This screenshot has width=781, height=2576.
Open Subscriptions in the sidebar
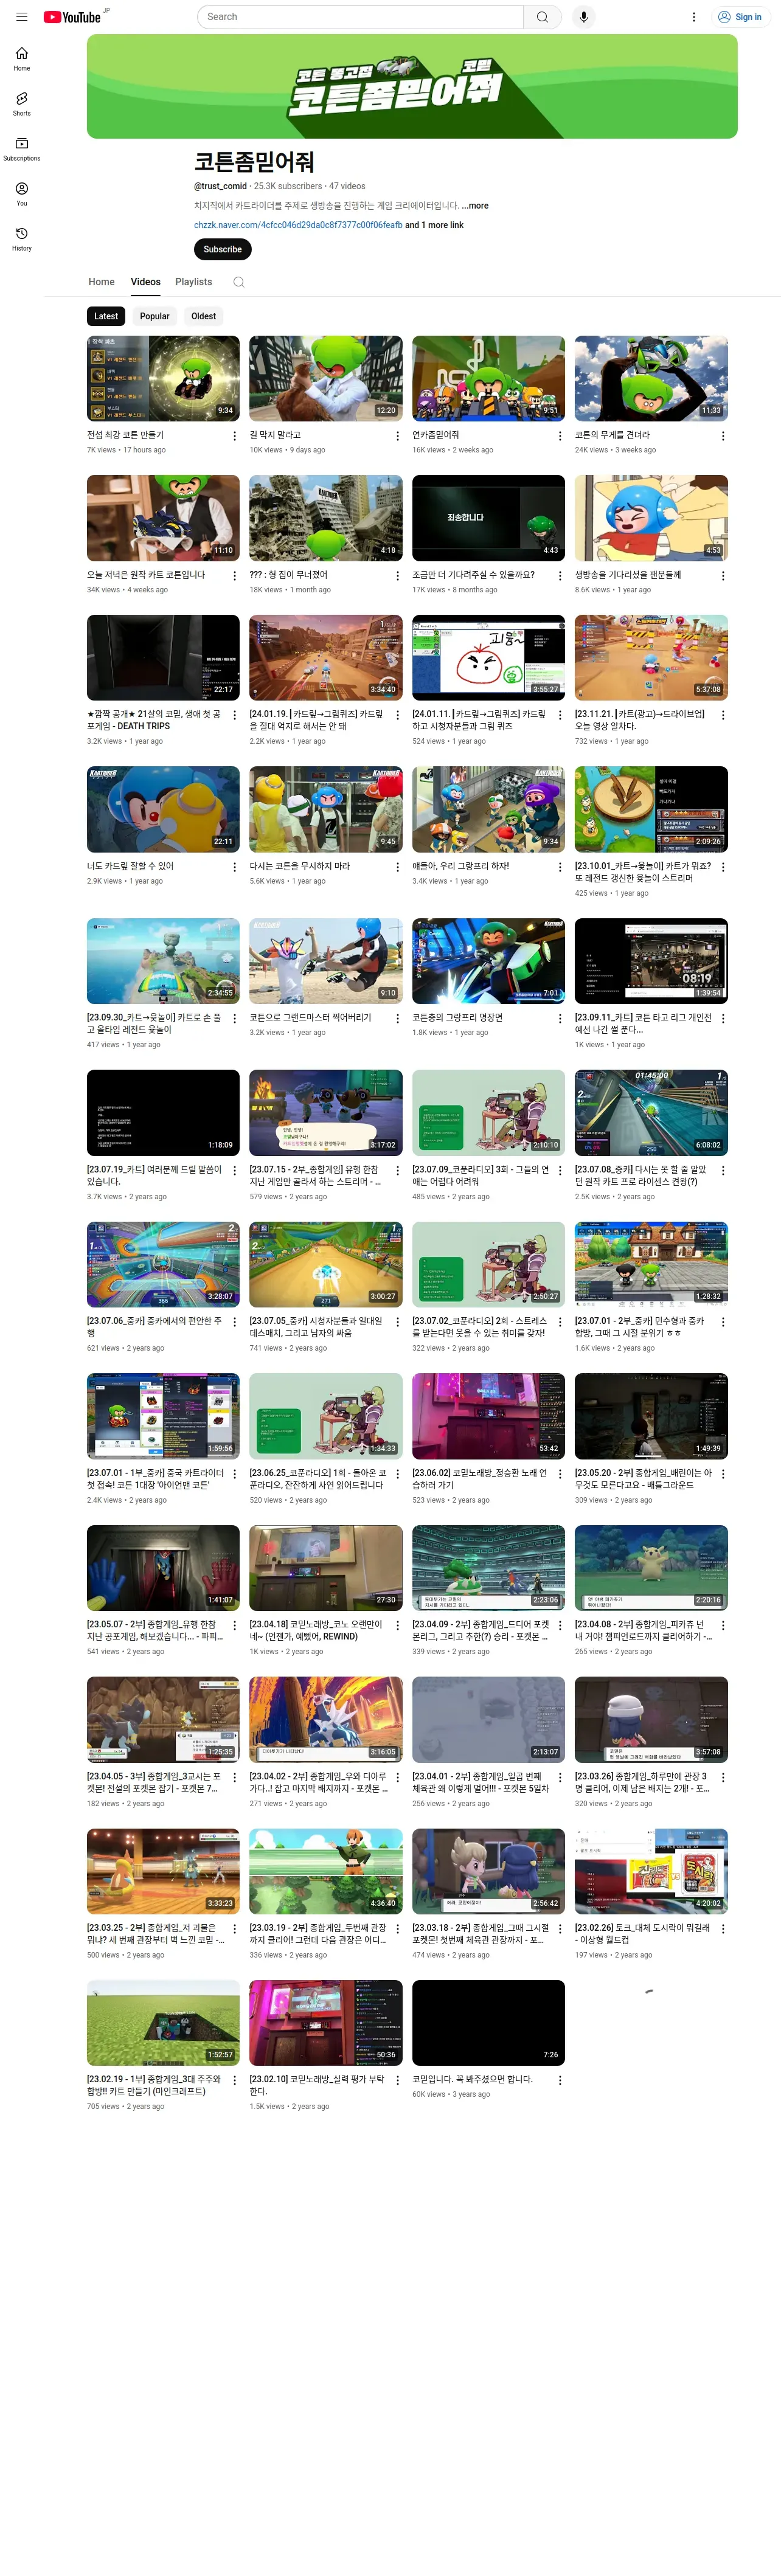pos(21,149)
